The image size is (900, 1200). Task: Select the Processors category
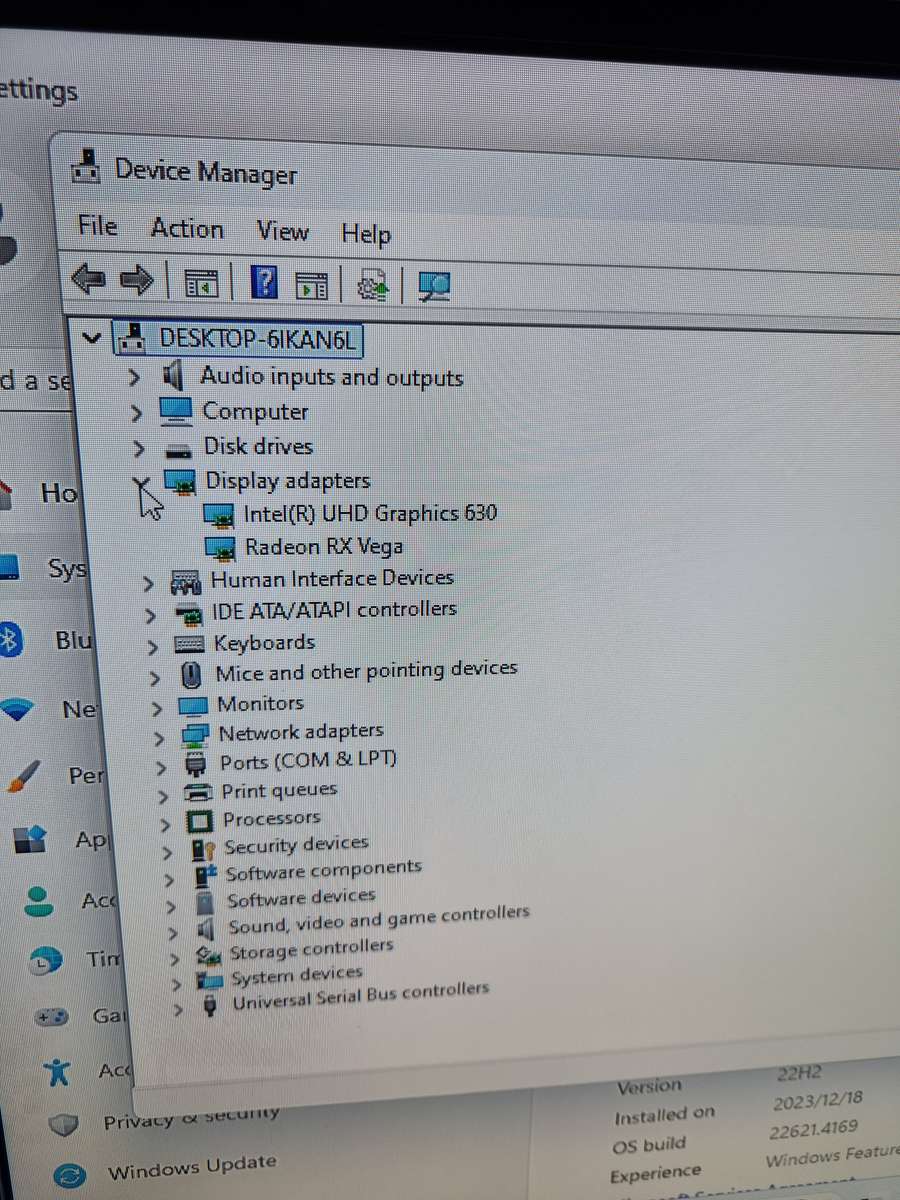[x=271, y=819]
